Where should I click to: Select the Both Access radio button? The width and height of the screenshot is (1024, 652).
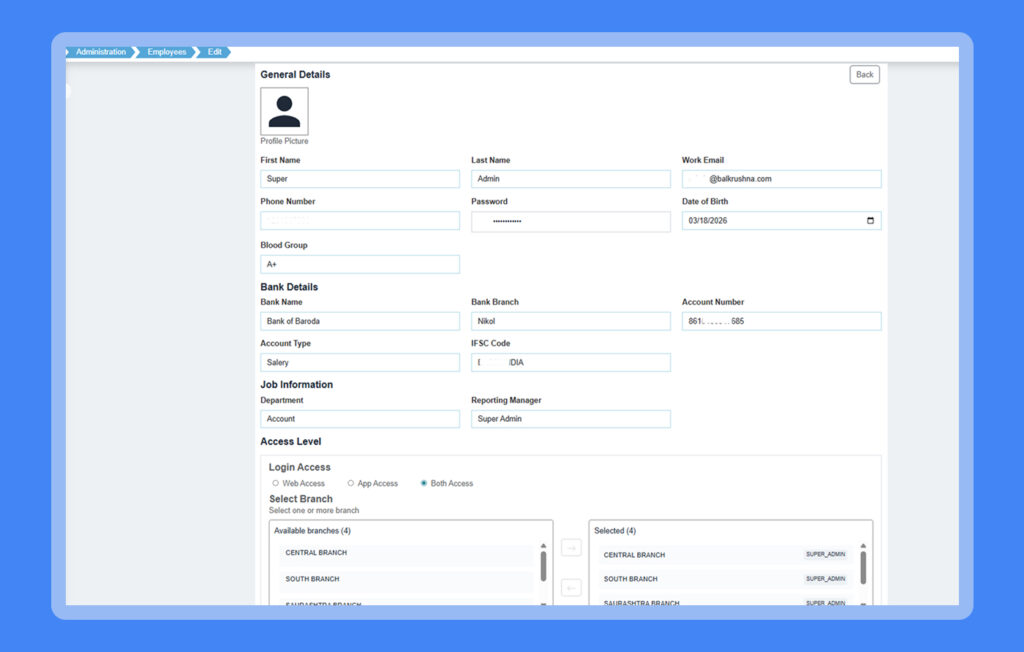[424, 483]
